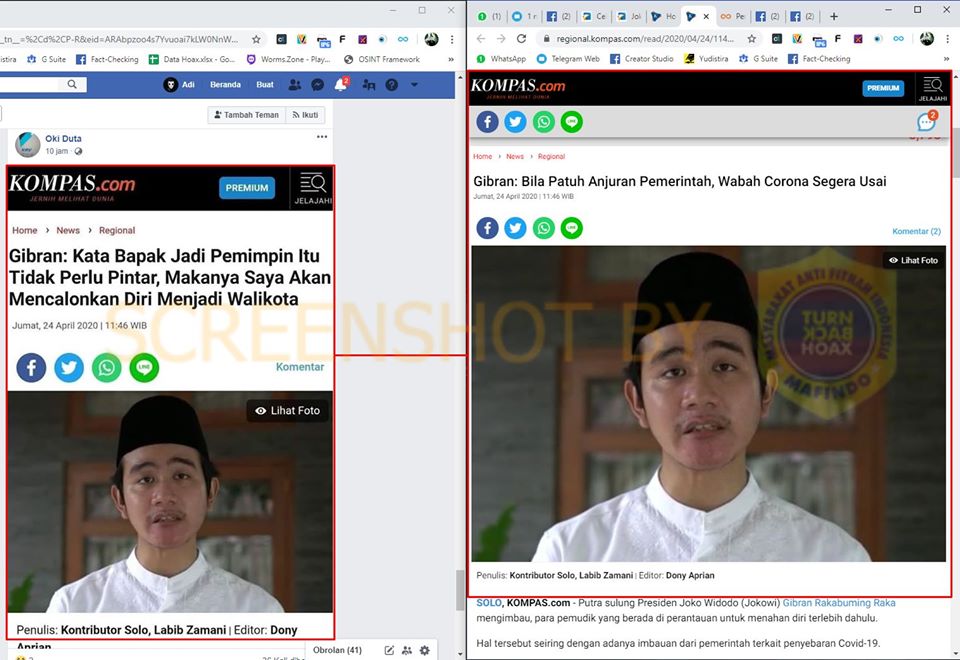
Task: Open Kompas JELAJAHI menu
Action: point(932,88)
